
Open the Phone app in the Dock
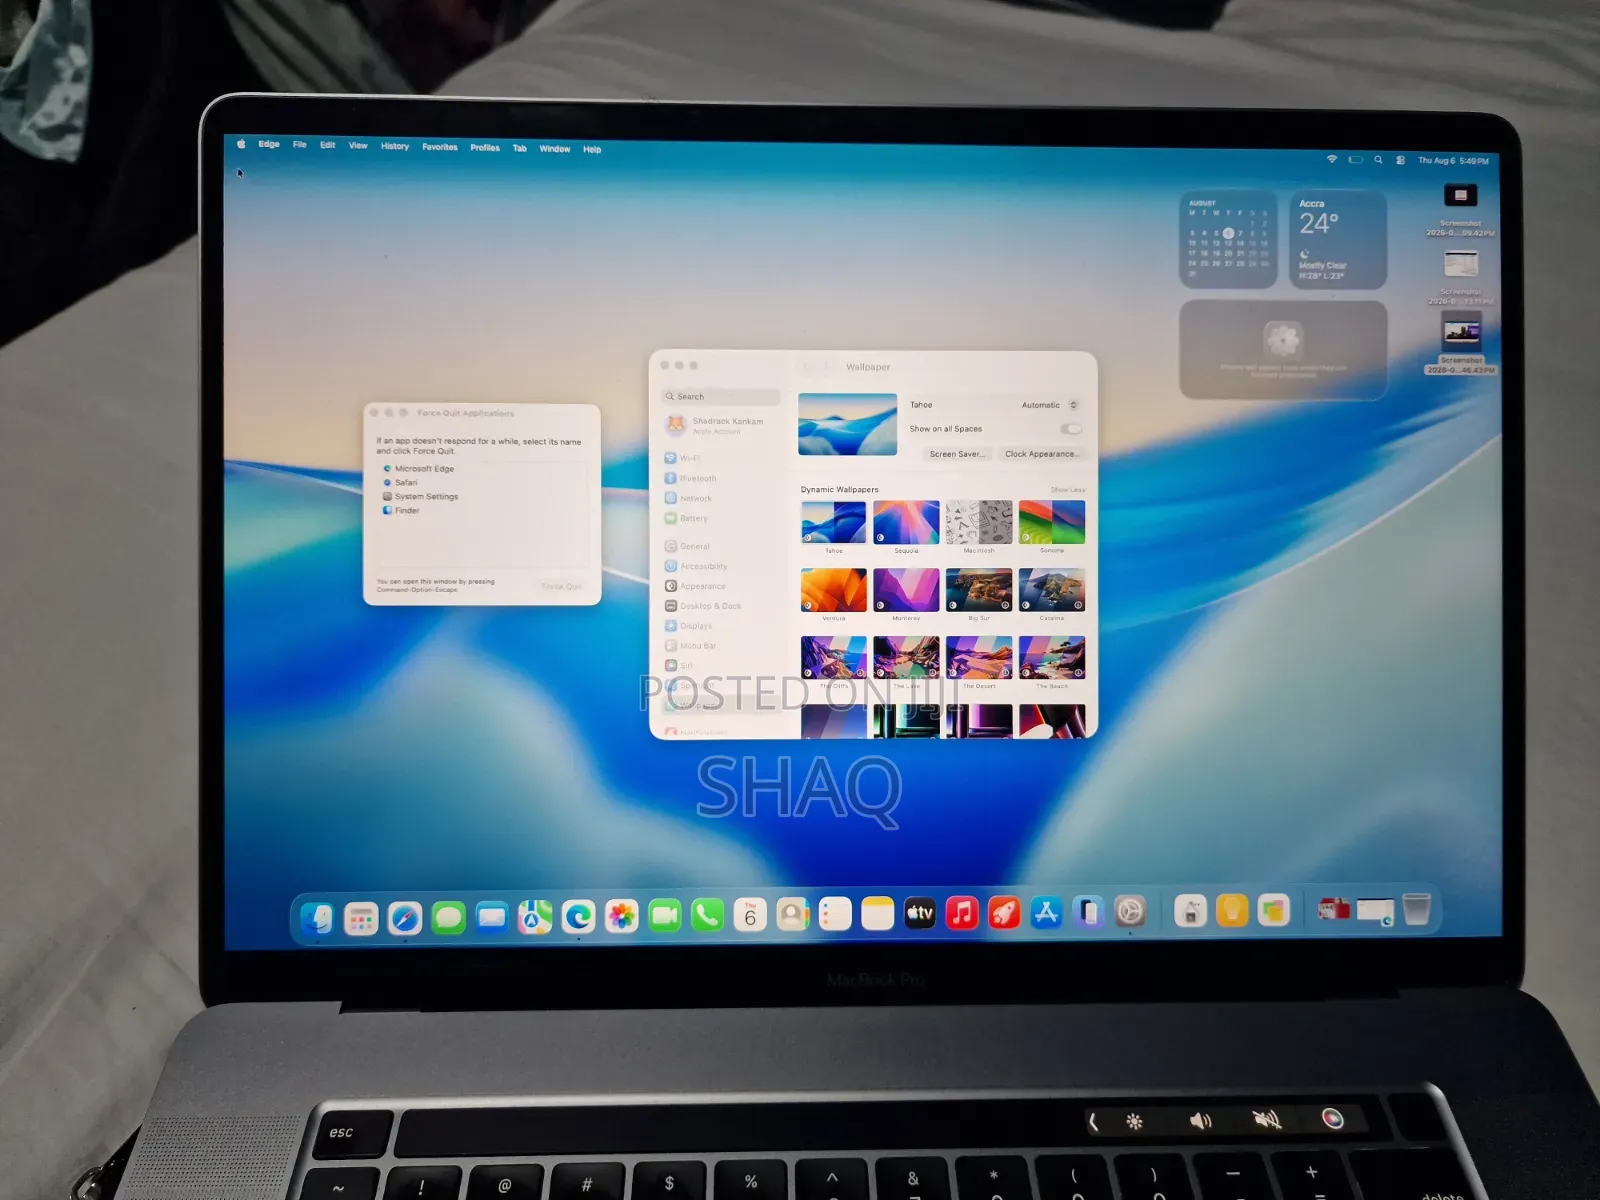pos(708,915)
